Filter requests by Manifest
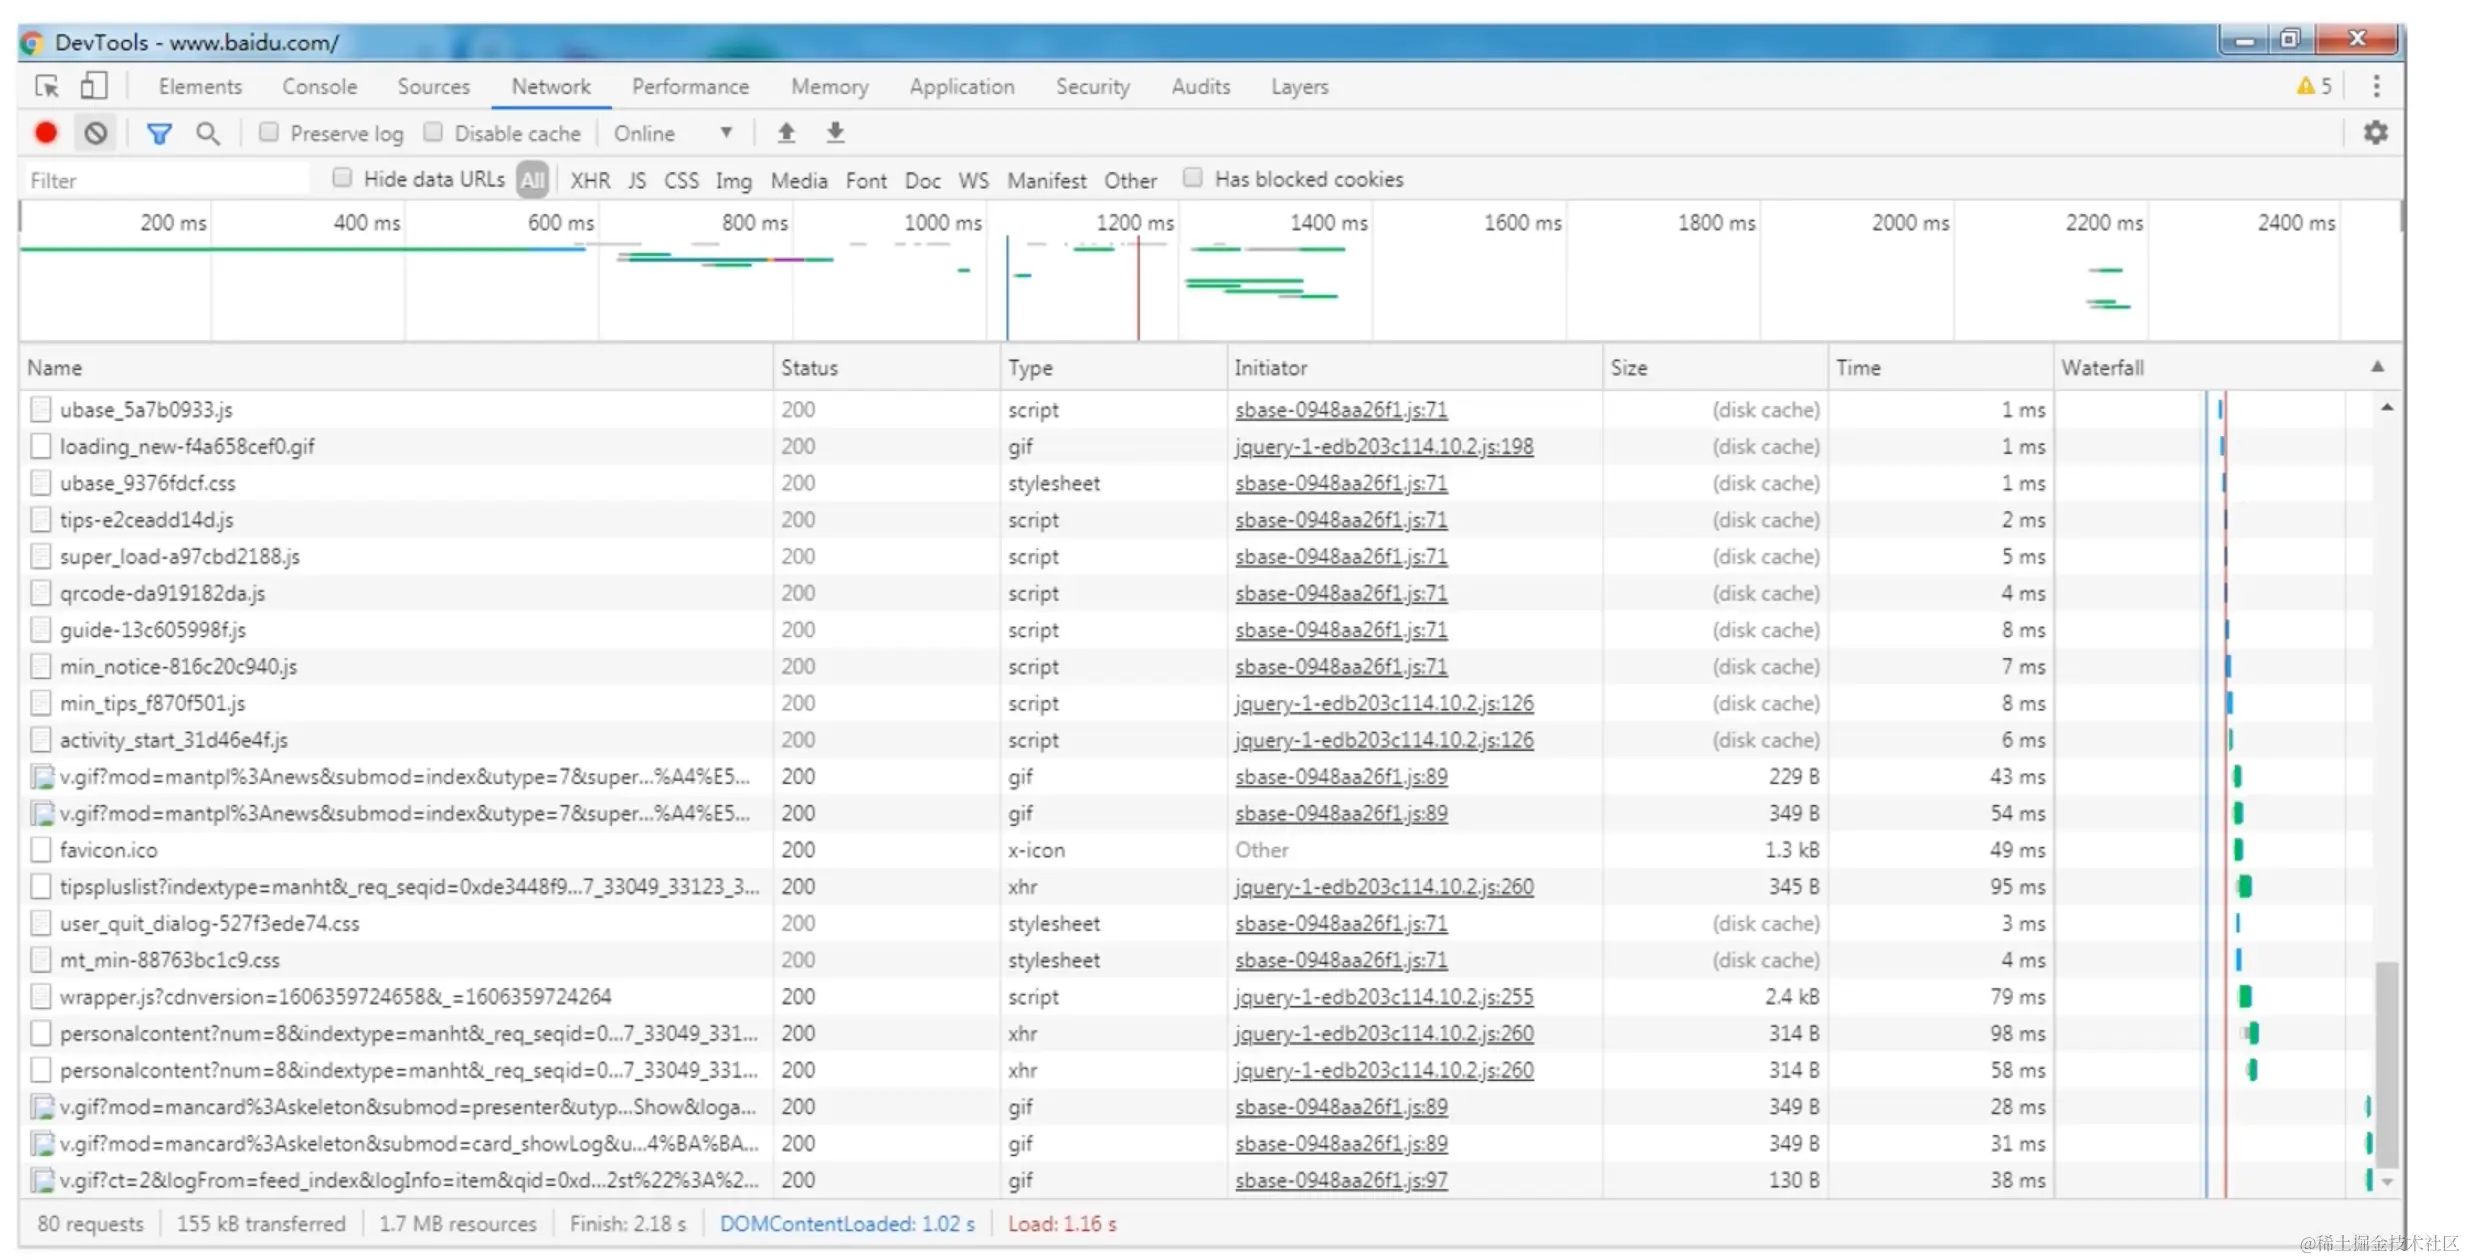This screenshot has width=2466, height=1260. (x=1046, y=181)
